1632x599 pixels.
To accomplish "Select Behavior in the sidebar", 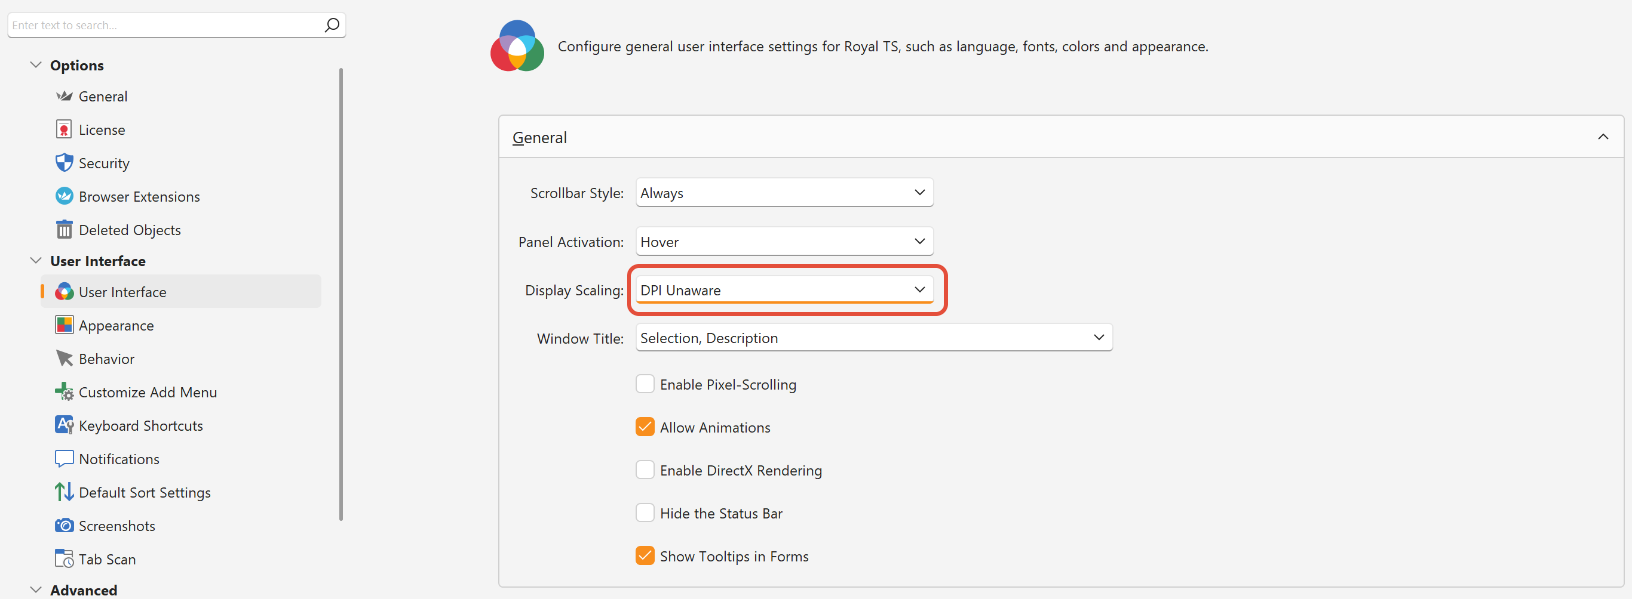I will coord(107,359).
